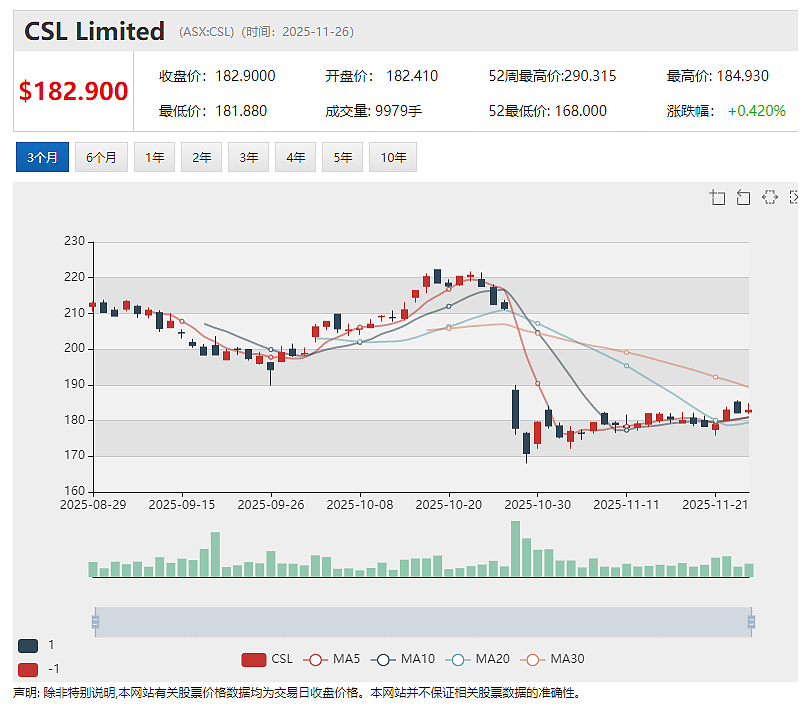
Task: Click the CSL Limited title
Action: [94, 31]
